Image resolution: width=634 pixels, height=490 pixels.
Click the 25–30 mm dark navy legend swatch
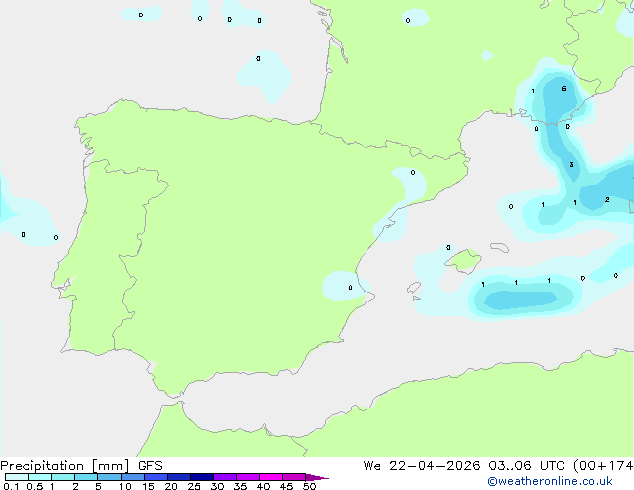(202, 477)
